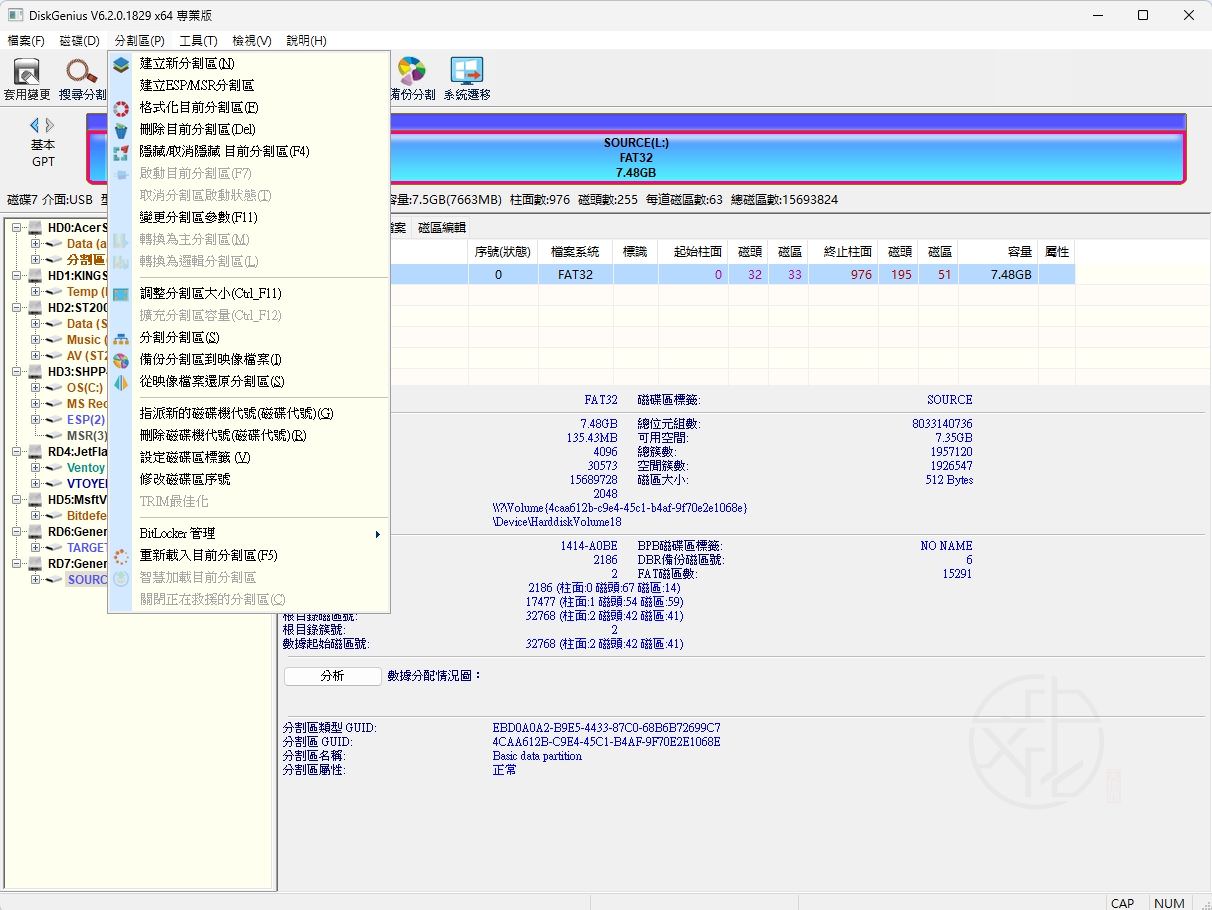Click the 調整分割區大小 icon
Viewport: 1212px width, 910px height.
[121, 294]
